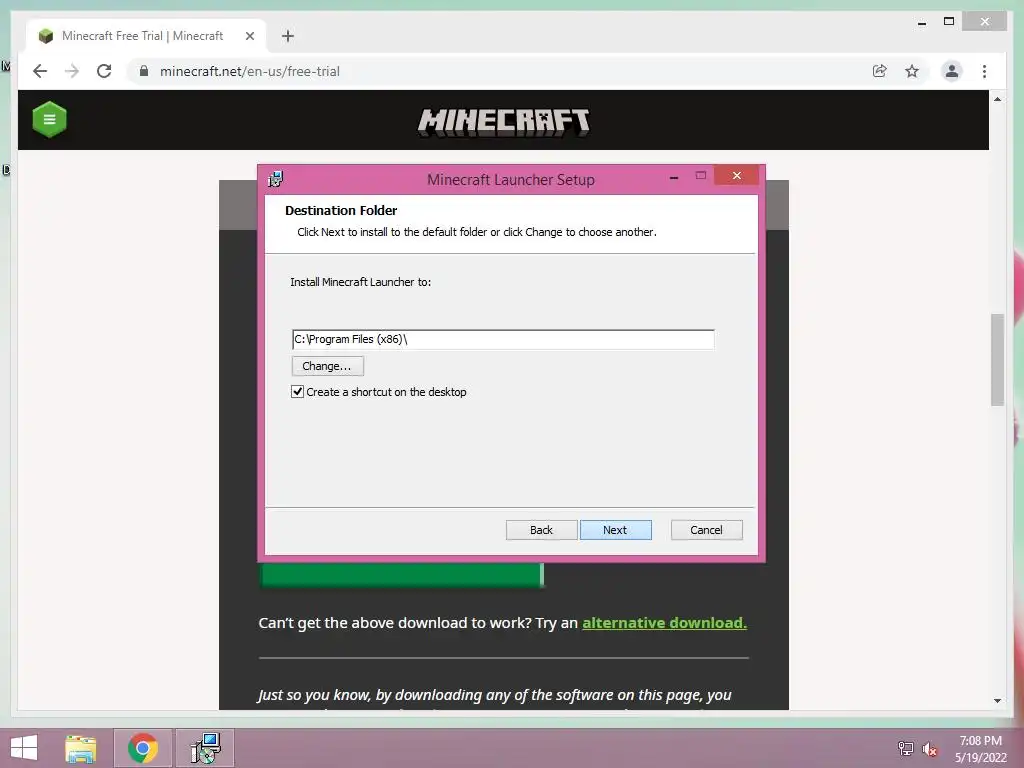Cancel the Minecraft Launcher Setup

point(707,530)
